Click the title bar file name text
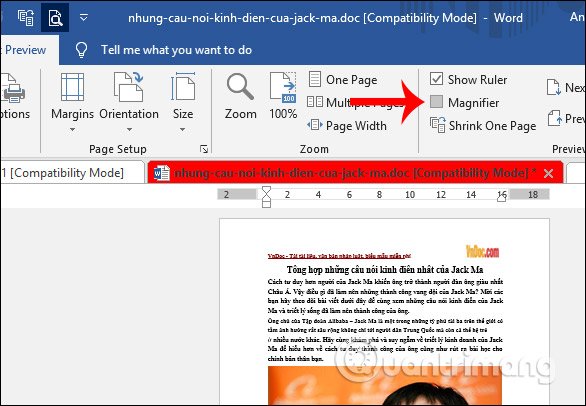586x406 pixels. click(302, 18)
